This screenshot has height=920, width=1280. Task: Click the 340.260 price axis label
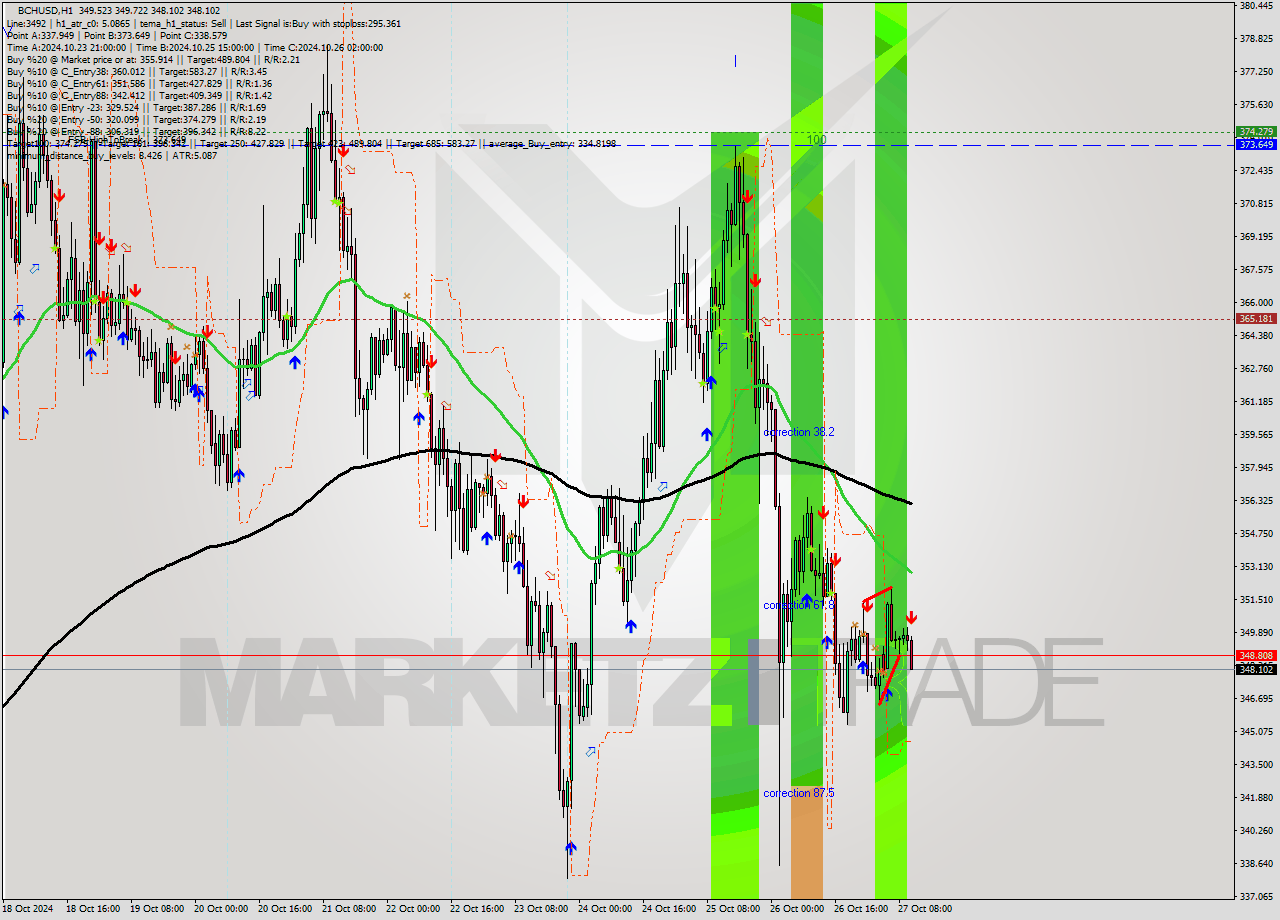click(1256, 831)
